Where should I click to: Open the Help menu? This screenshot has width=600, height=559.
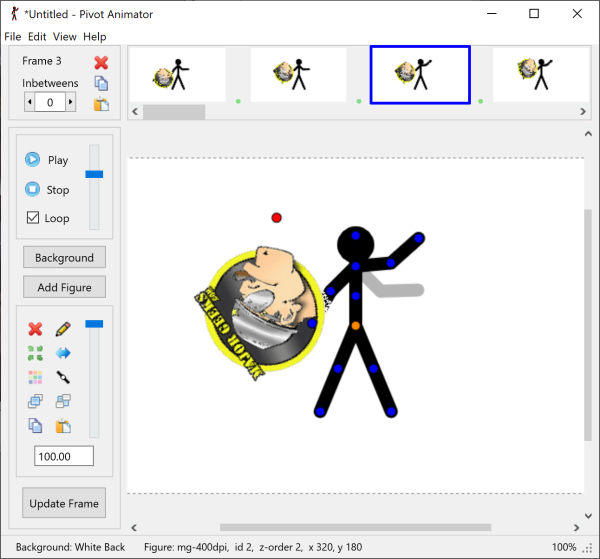95,37
